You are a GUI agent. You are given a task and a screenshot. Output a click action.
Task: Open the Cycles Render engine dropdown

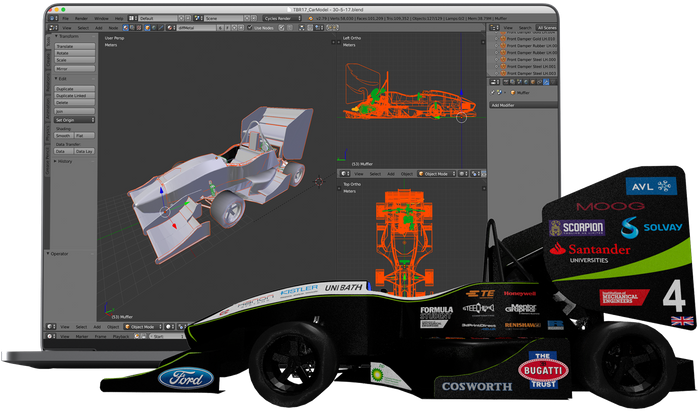click(x=282, y=18)
